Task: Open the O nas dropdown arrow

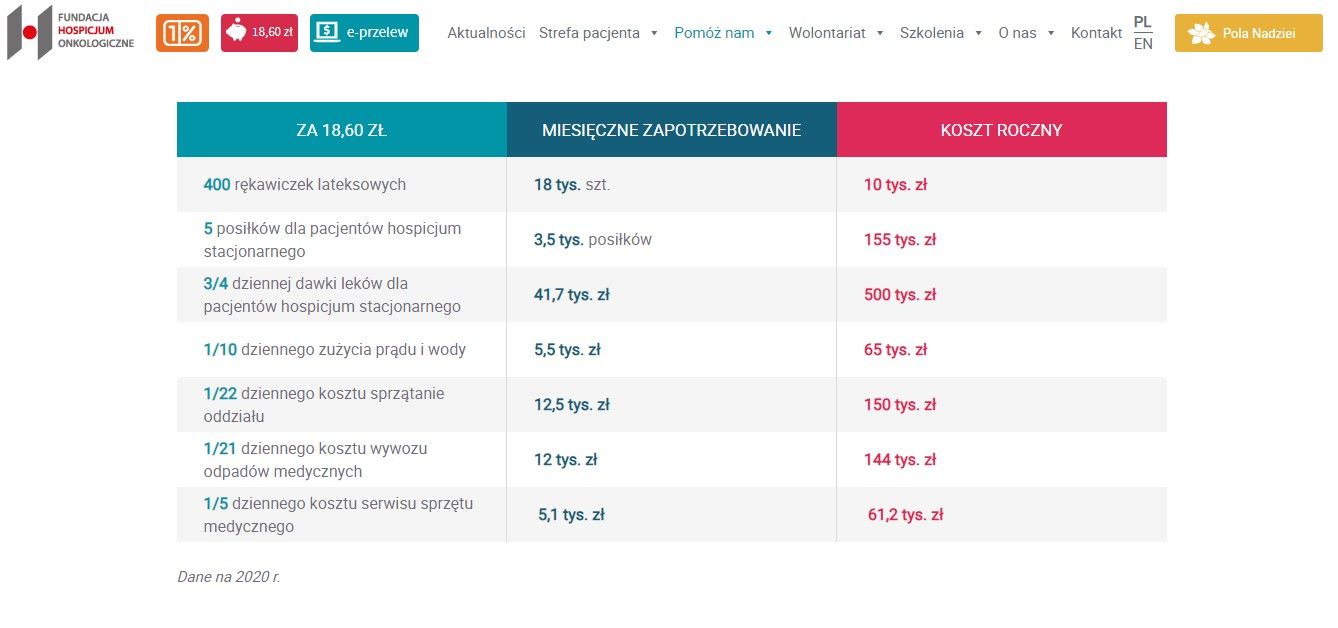Action: click(x=1051, y=33)
